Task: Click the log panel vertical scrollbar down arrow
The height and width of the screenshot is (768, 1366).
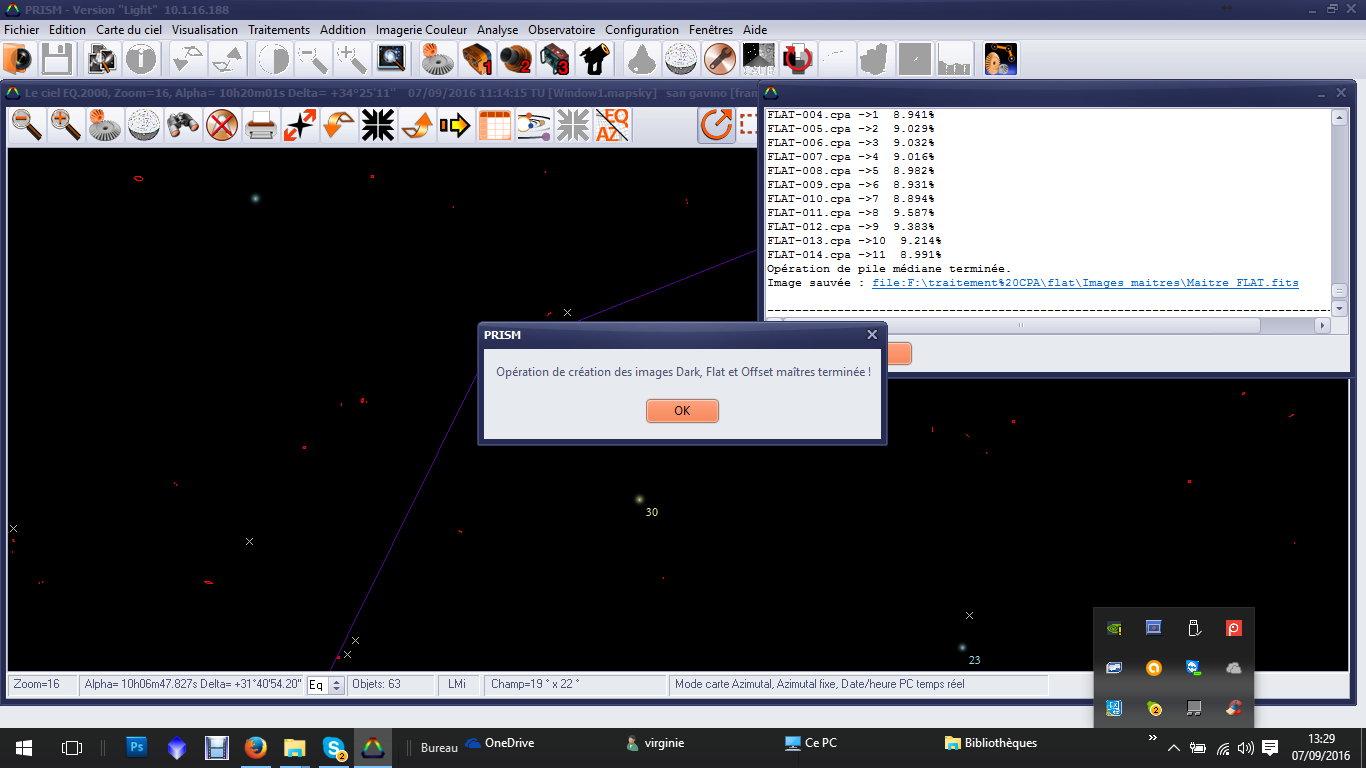Action: [1339, 304]
